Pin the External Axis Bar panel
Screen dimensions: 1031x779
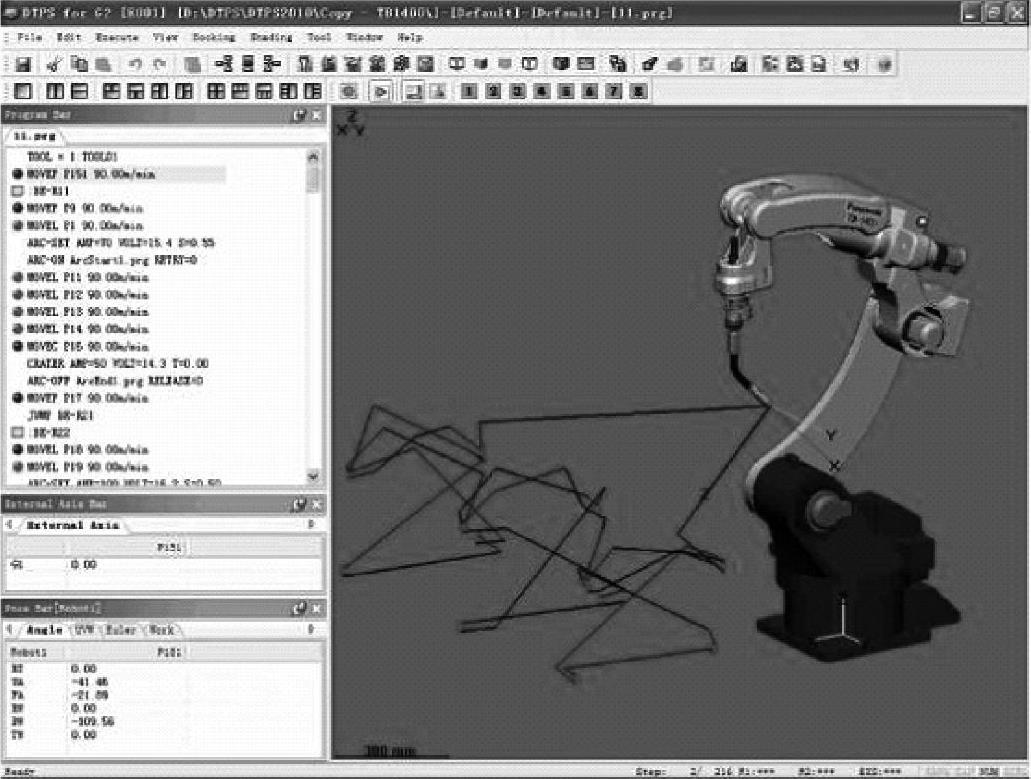pyautogui.click(x=299, y=504)
